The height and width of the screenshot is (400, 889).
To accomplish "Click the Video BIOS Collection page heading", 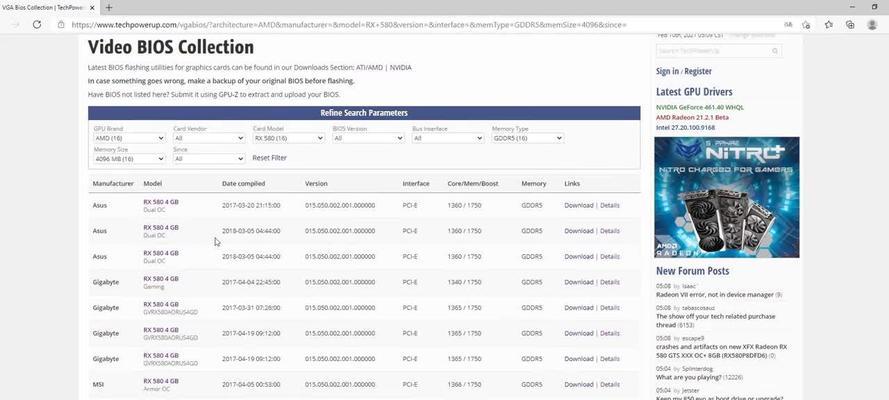I will coord(171,47).
